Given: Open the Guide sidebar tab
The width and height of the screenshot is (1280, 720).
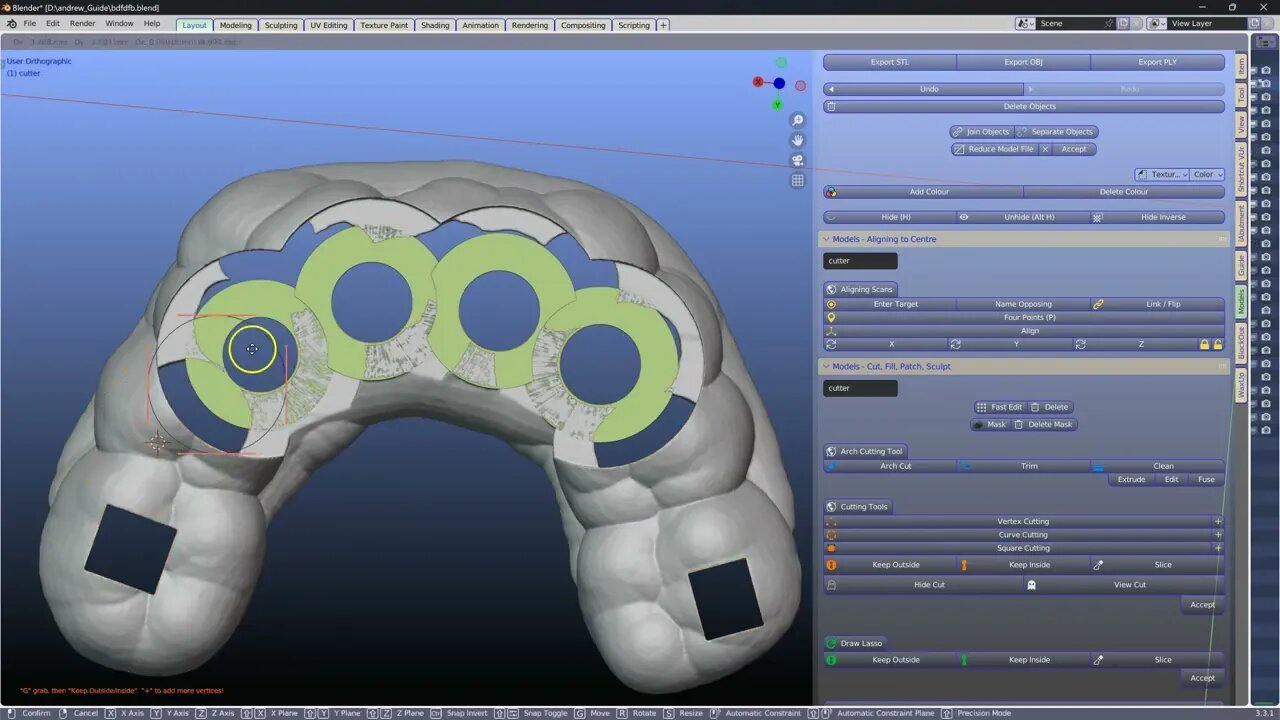Looking at the screenshot, I should 1242,264.
